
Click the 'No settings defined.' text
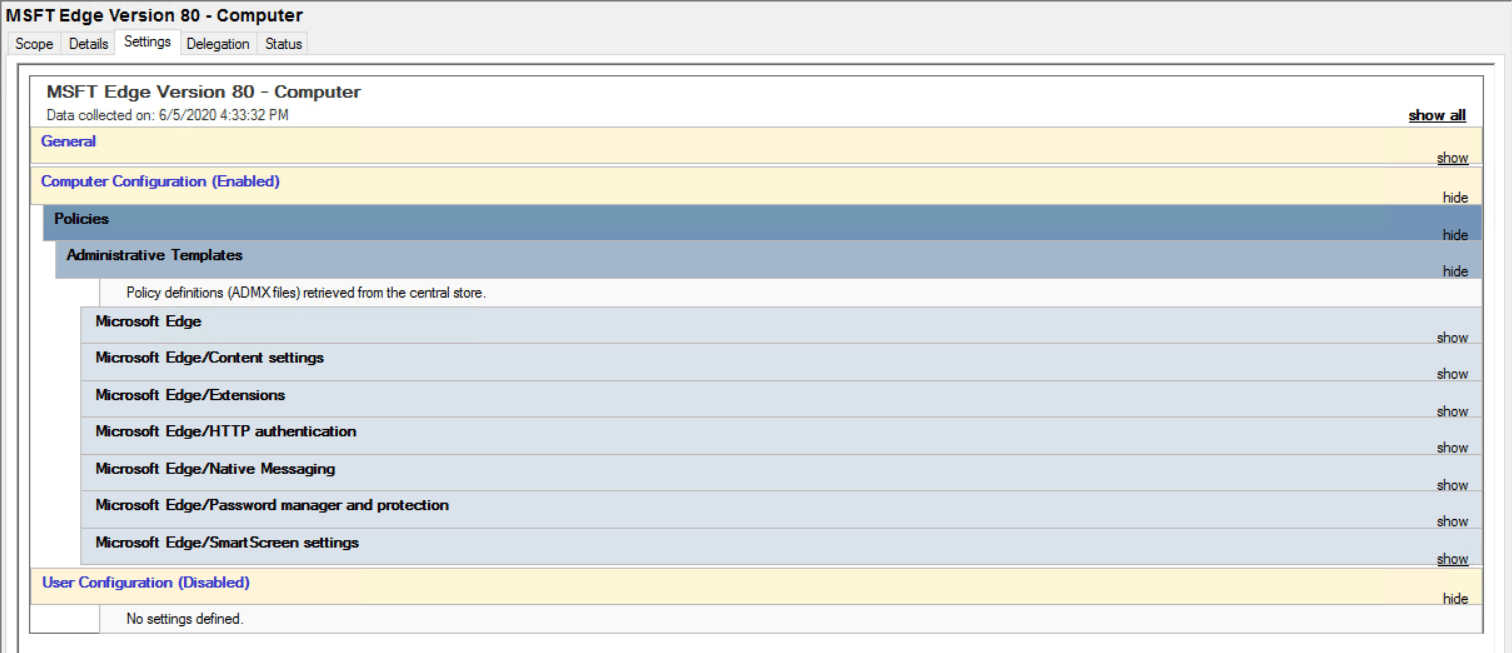(x=185, y=619)
